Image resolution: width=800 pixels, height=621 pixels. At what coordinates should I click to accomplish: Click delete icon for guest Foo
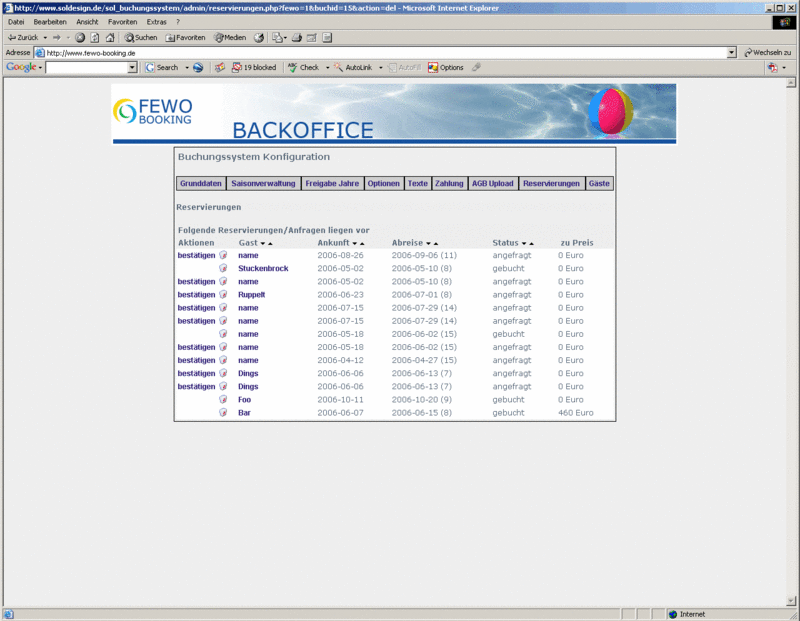coord(223,399)
